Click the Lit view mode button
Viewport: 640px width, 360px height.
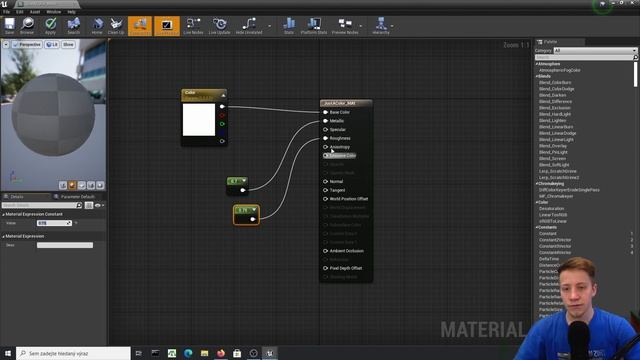[52, 44]
